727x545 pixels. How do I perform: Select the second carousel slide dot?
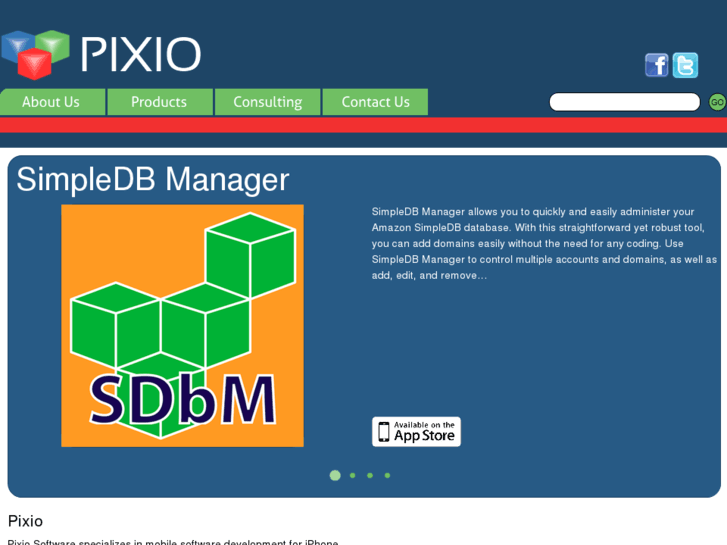tap(353, 475)
